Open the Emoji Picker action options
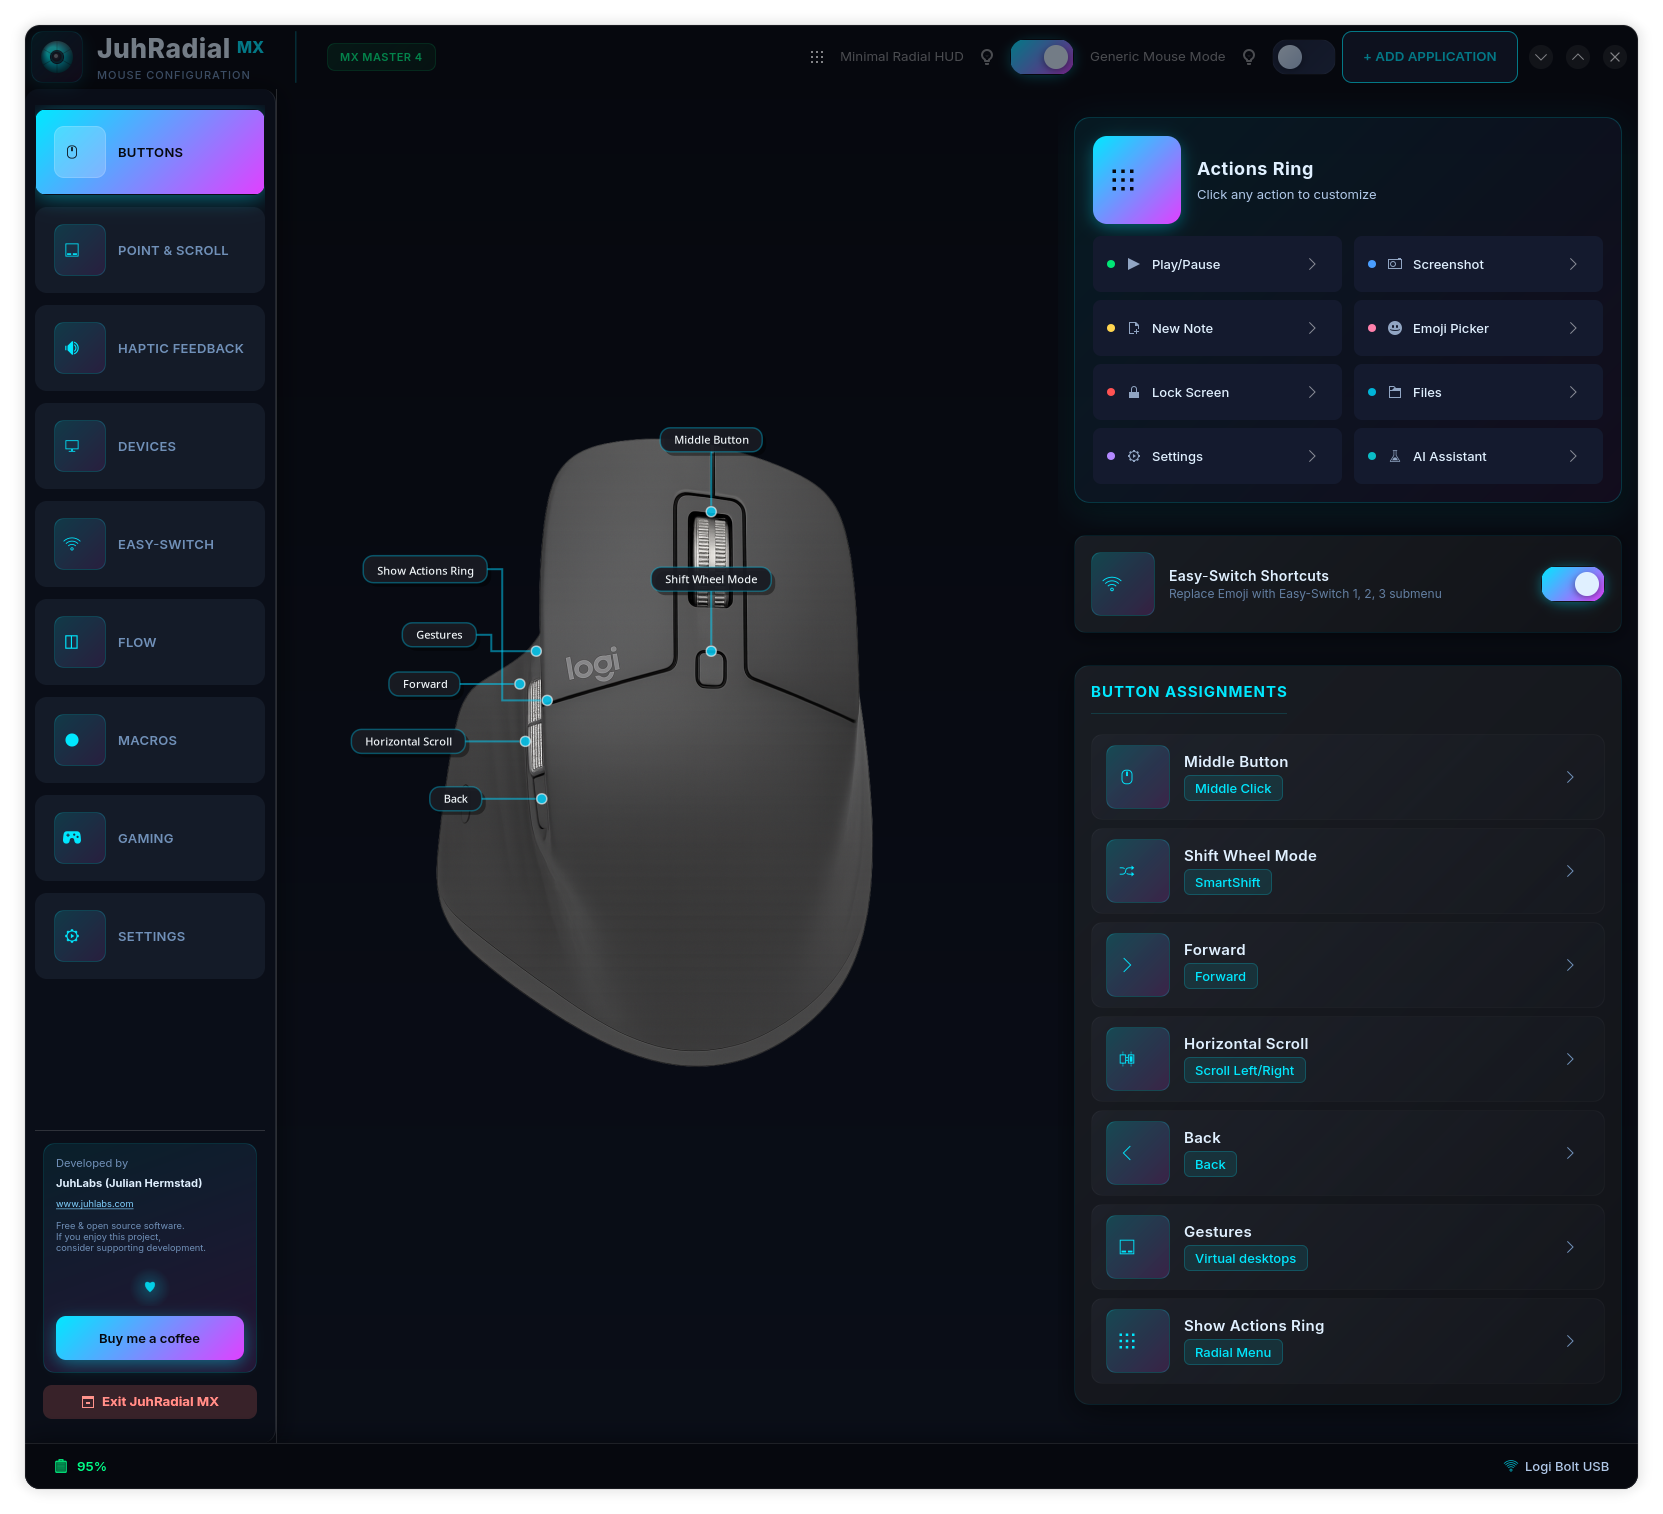This screenshot has height=1514, width=1663. 1478,328
